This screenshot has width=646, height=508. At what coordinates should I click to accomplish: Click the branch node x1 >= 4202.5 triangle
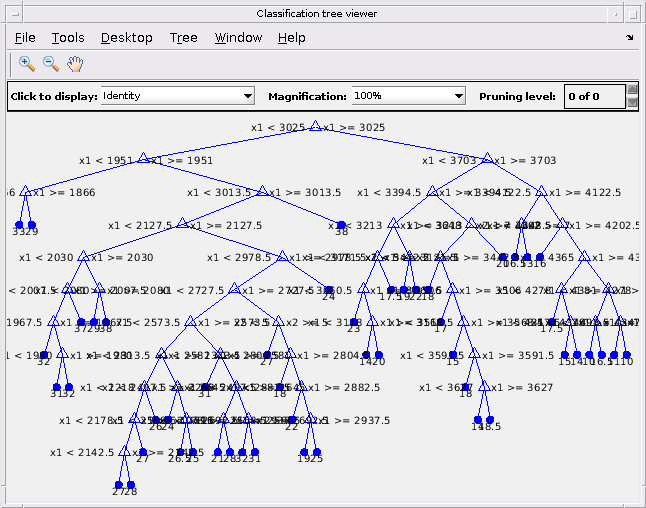(562, 223)
